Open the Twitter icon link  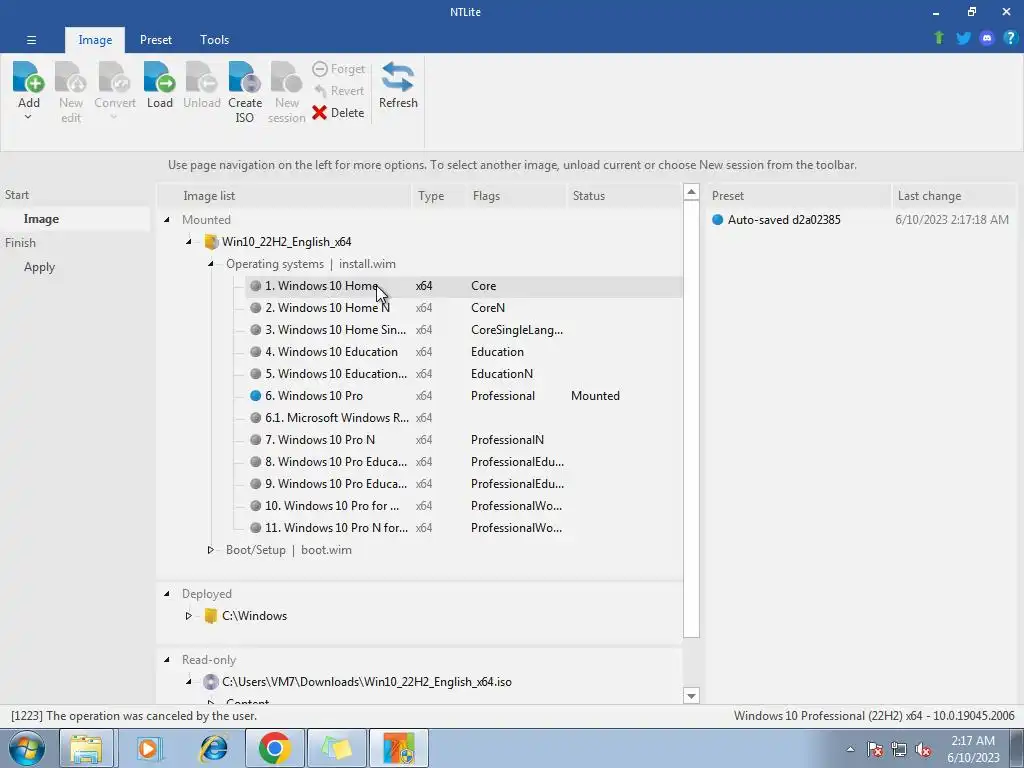[x=963, y=38]
